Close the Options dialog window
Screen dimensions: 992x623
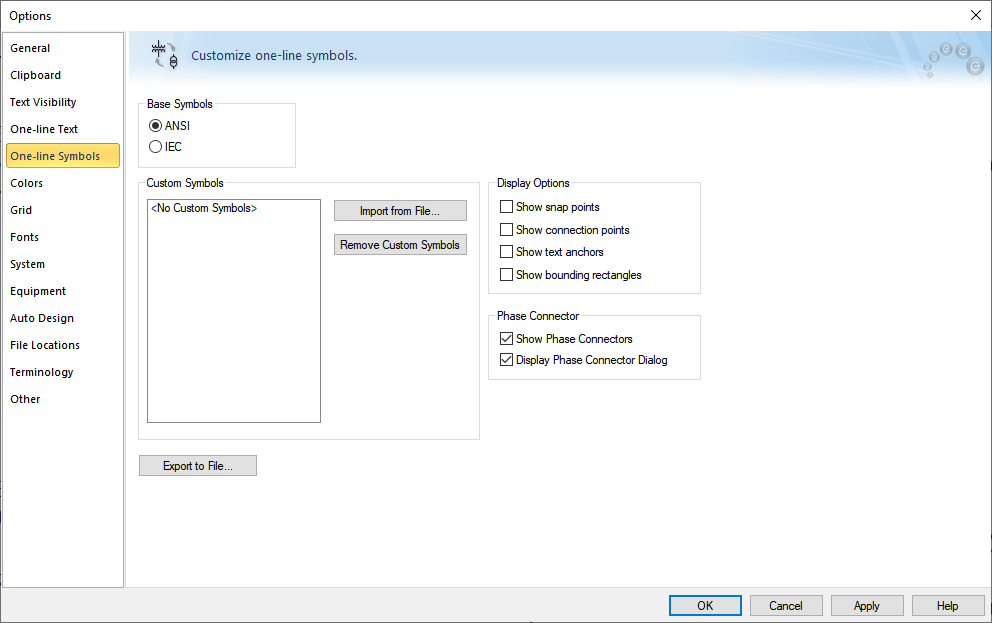(975, 15)
